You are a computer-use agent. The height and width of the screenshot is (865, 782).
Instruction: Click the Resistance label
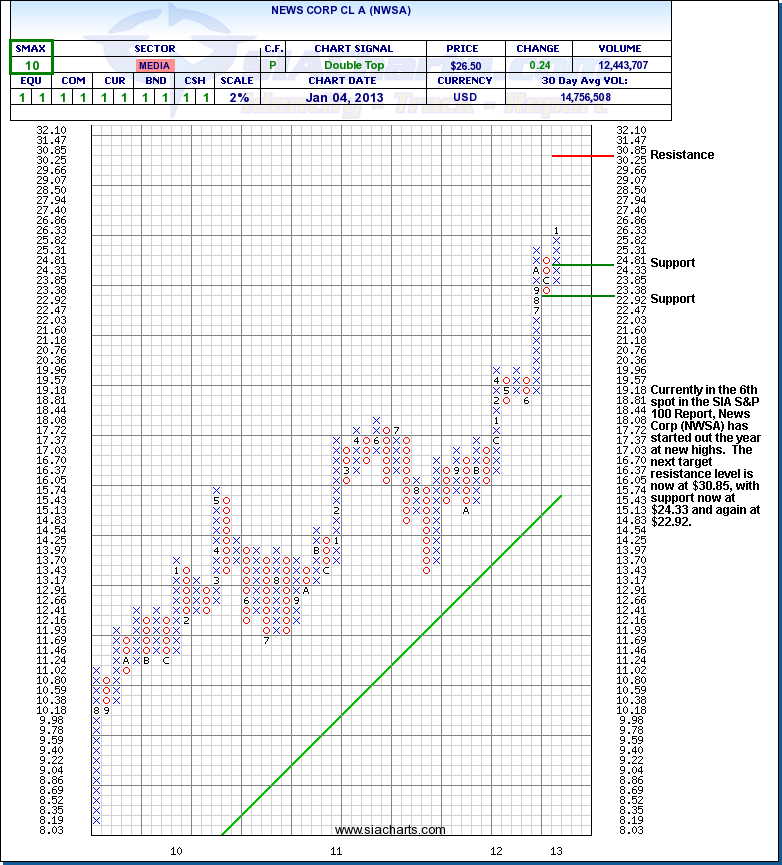[682, 155]
